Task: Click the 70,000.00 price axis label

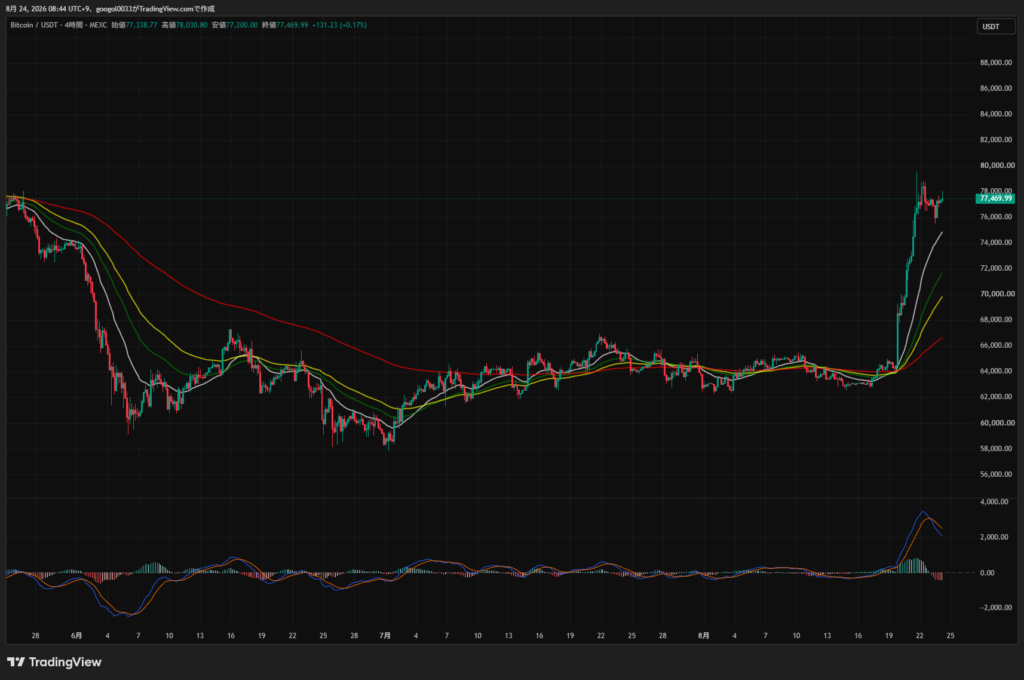Action: click(x=997, y=294)
